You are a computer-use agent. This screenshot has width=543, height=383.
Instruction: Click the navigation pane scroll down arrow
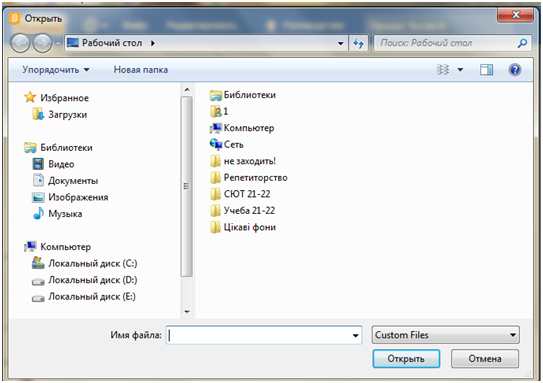[187, 312]
